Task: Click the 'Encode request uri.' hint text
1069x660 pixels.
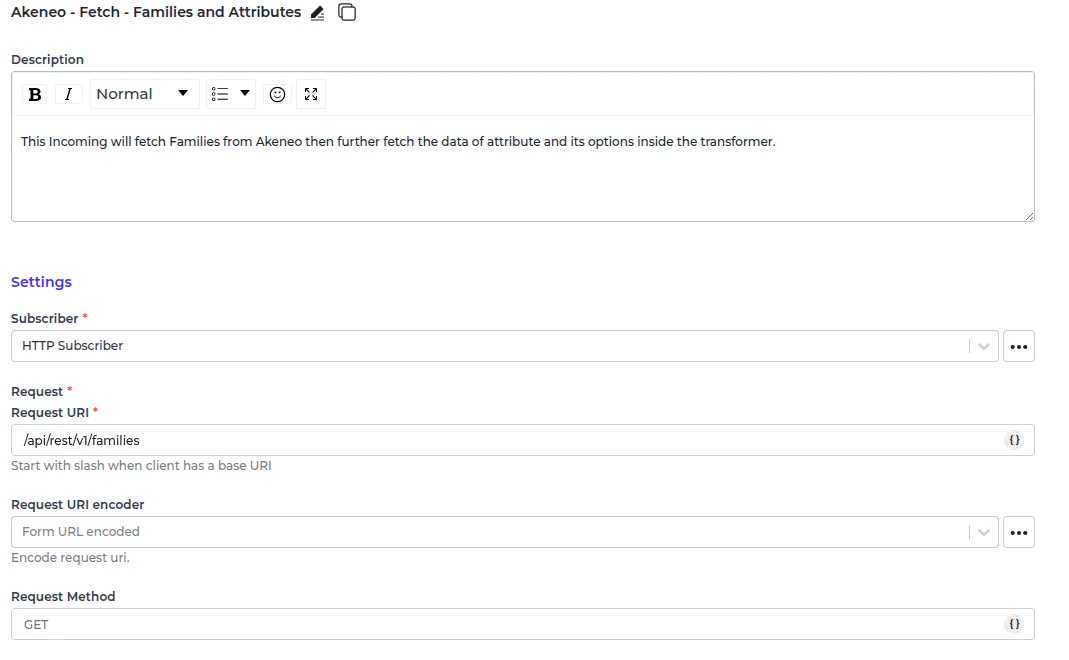Action: [70, 558]
